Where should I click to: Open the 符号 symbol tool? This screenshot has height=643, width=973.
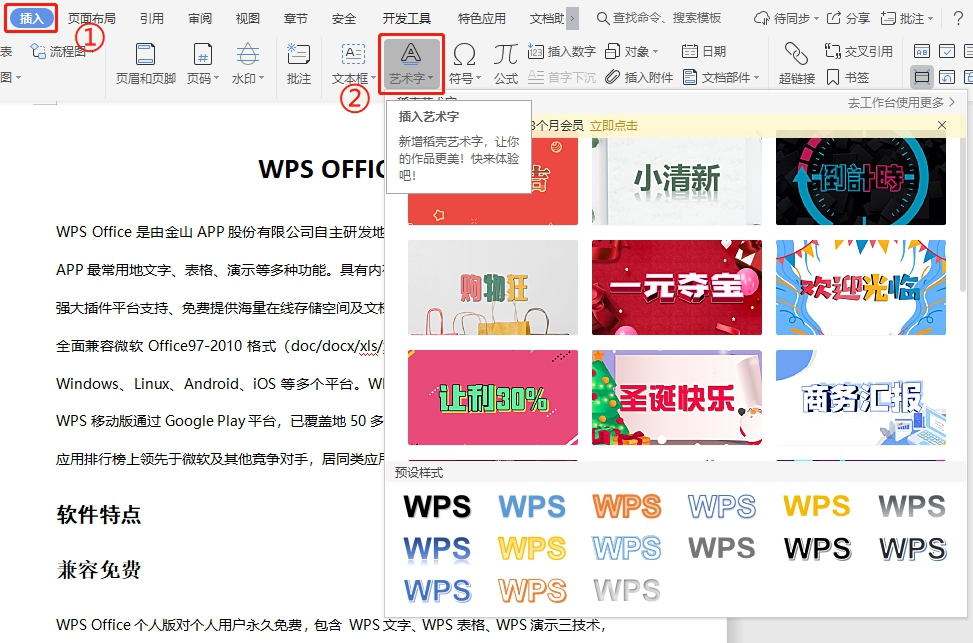(464, 63)
